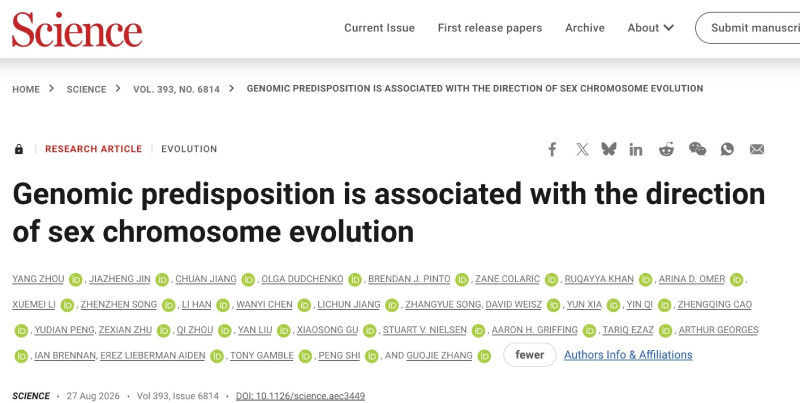
Task: Share article on Bluesky
Action: pos(609,149)
